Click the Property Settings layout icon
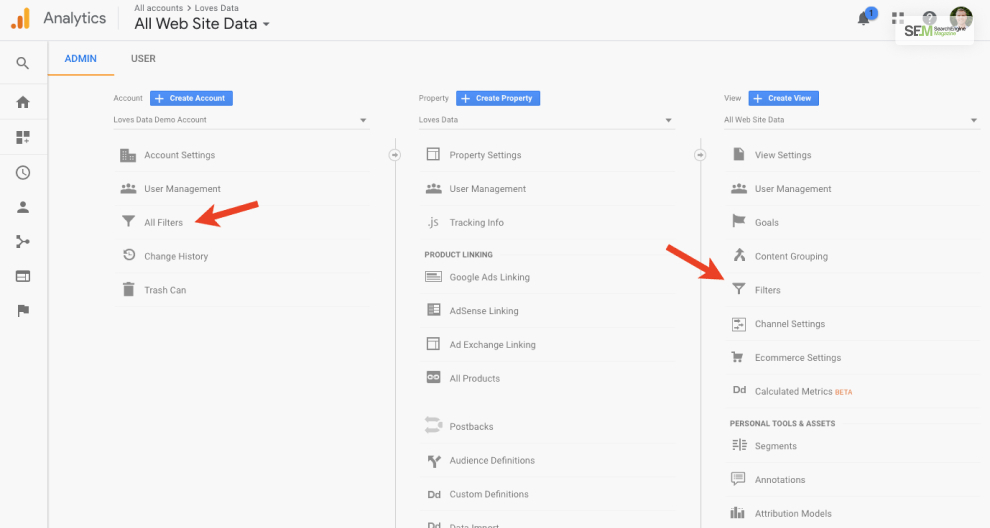Image resolution: width=990 pixels, height=528 pixels. (433, 154)
